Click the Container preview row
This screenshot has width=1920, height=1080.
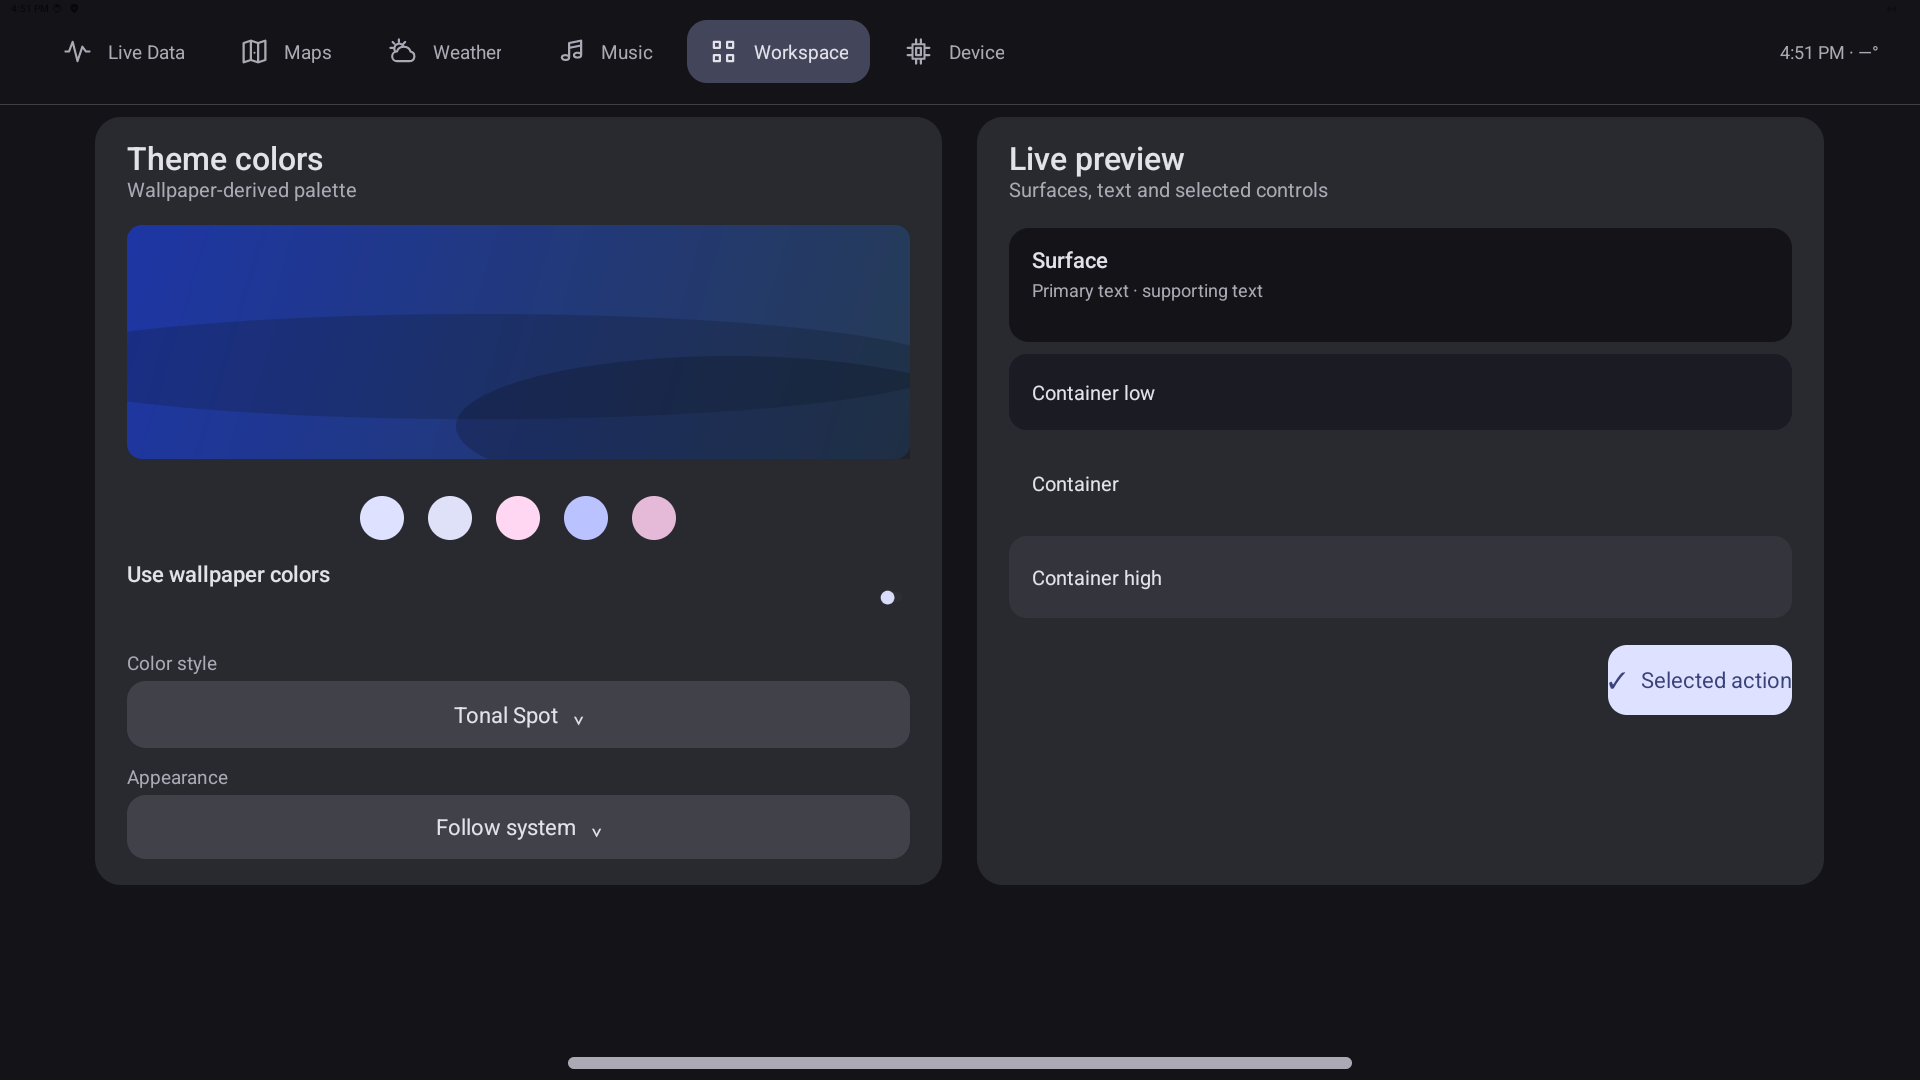pyautogui.click(x=1400, y=484)
